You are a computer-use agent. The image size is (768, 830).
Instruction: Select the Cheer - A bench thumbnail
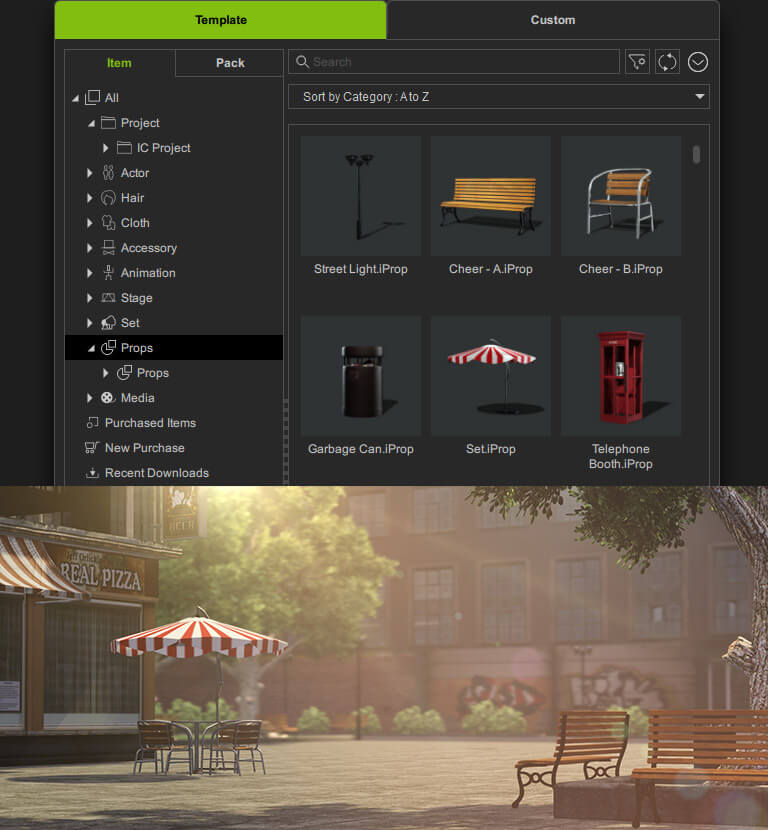tap(491, 196)
